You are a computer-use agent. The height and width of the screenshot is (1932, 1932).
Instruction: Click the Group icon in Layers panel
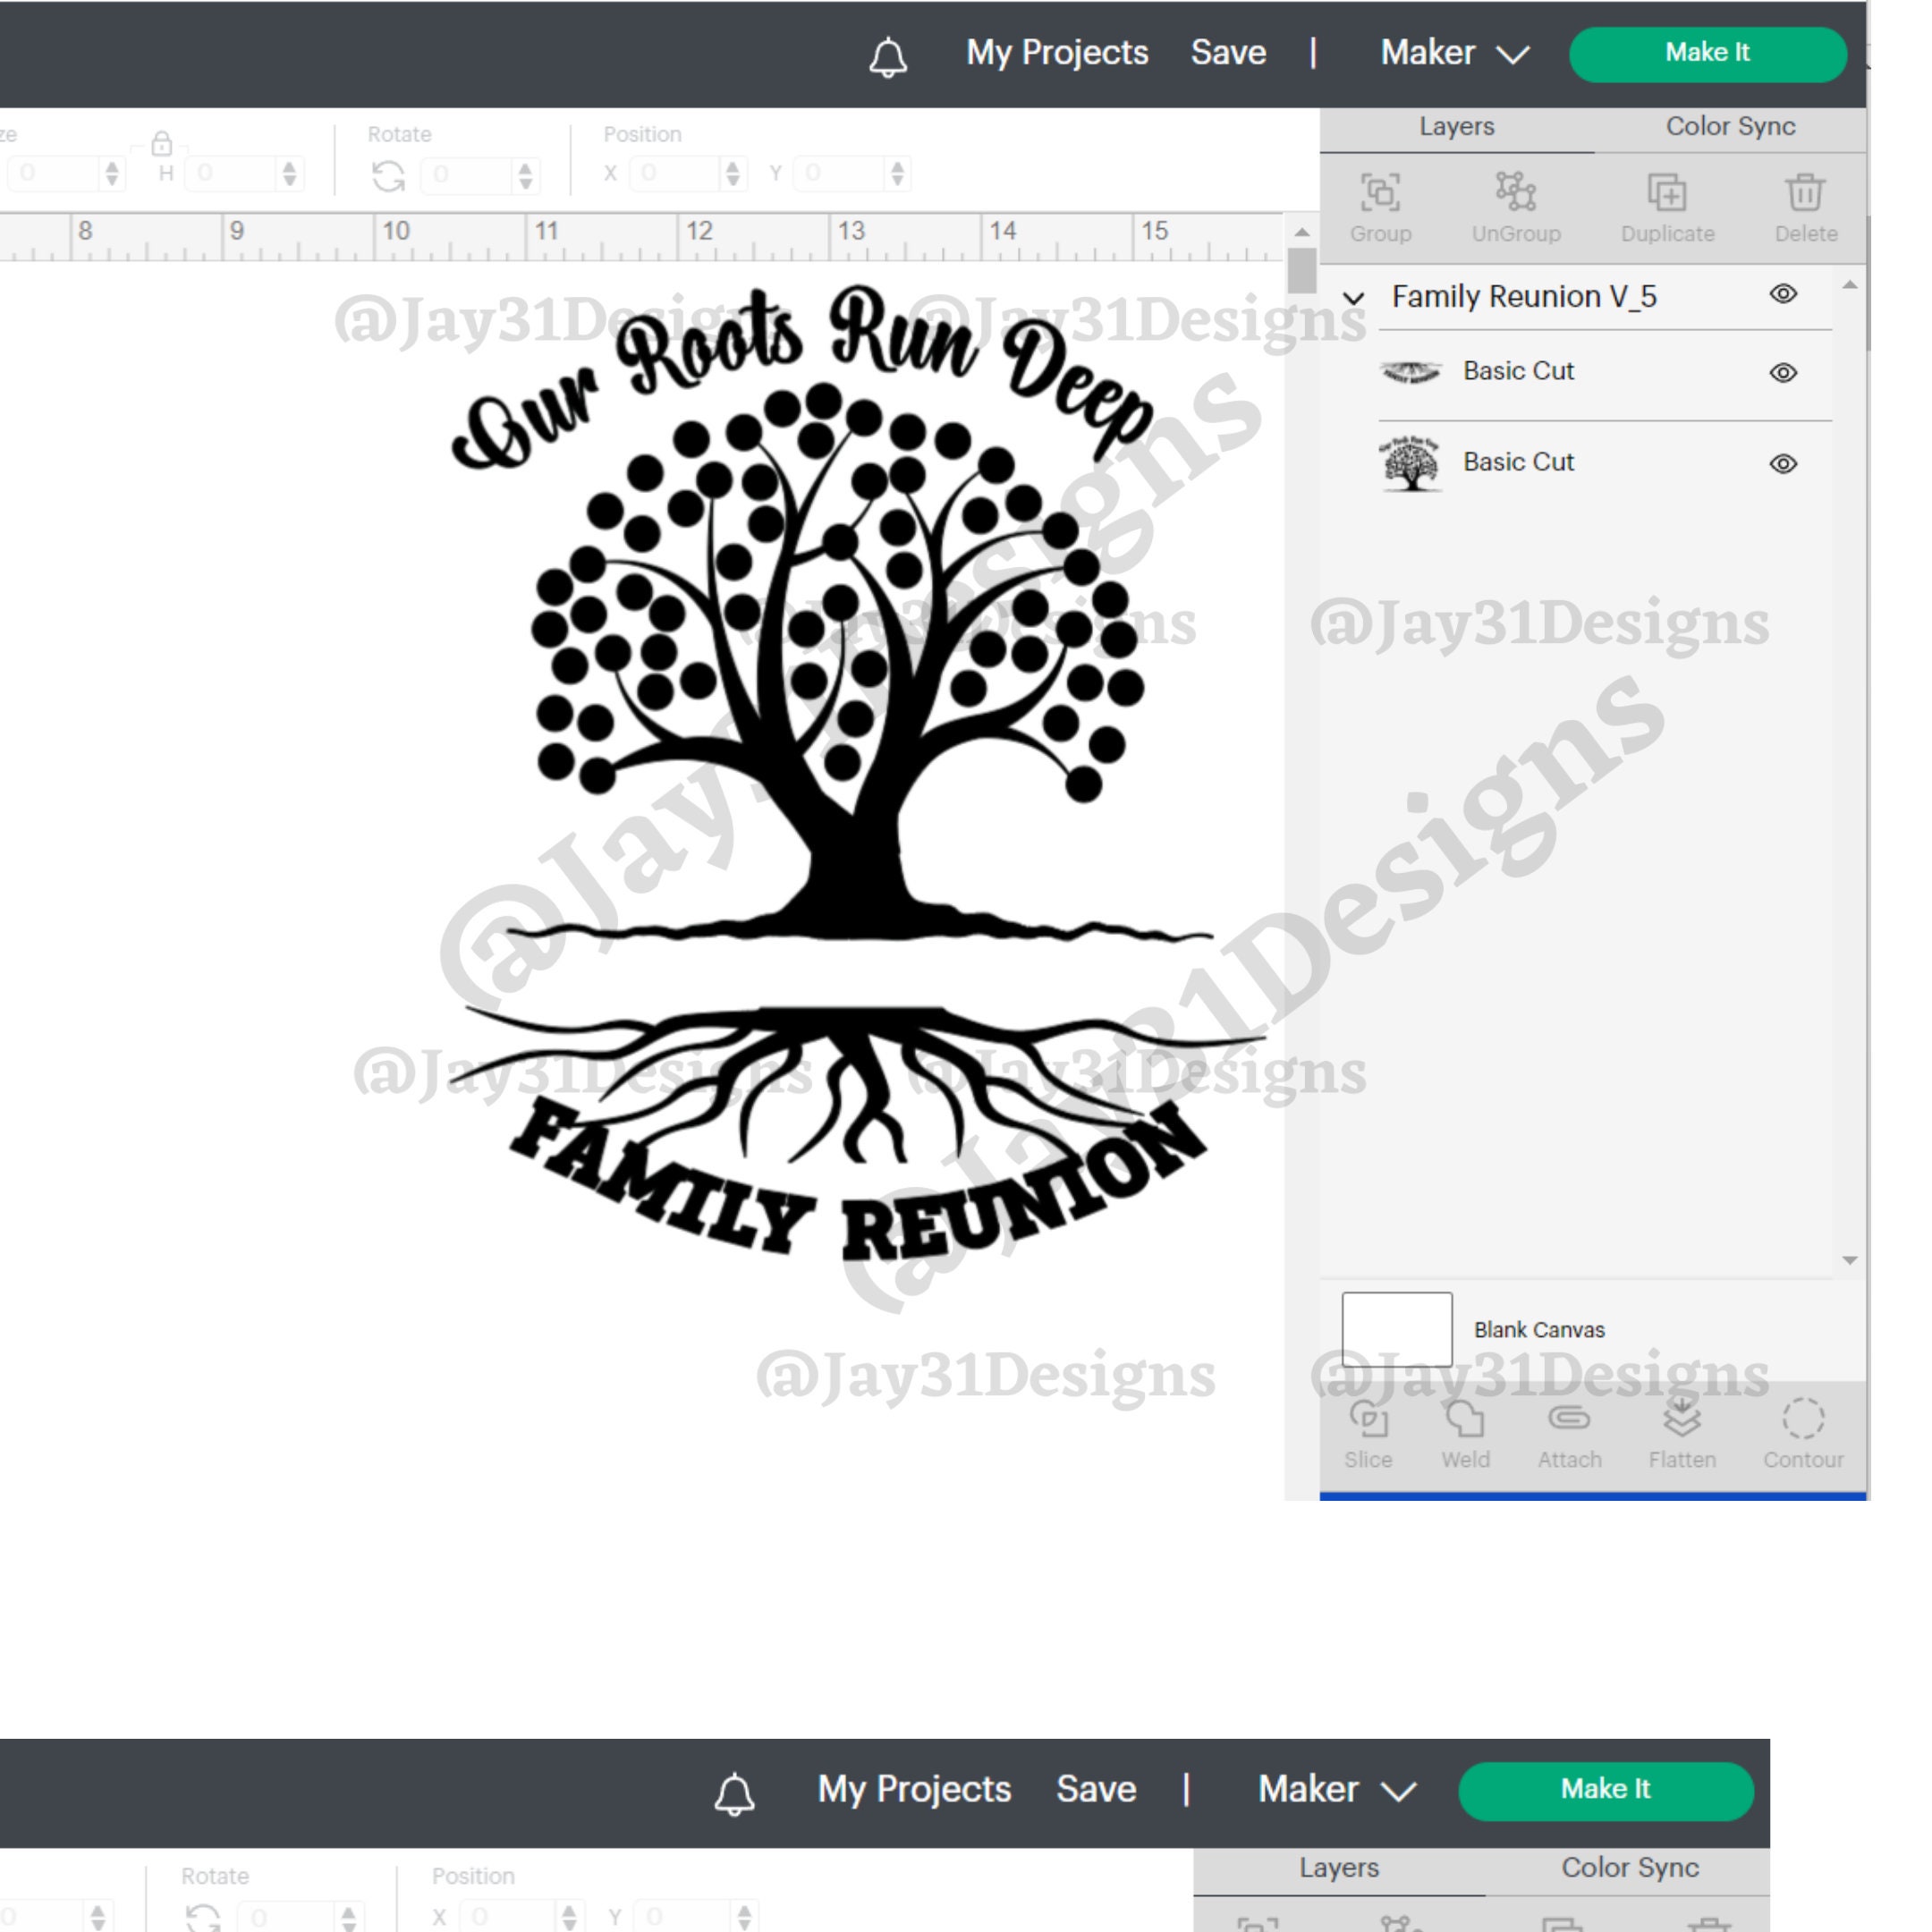tap(1381, 195)
